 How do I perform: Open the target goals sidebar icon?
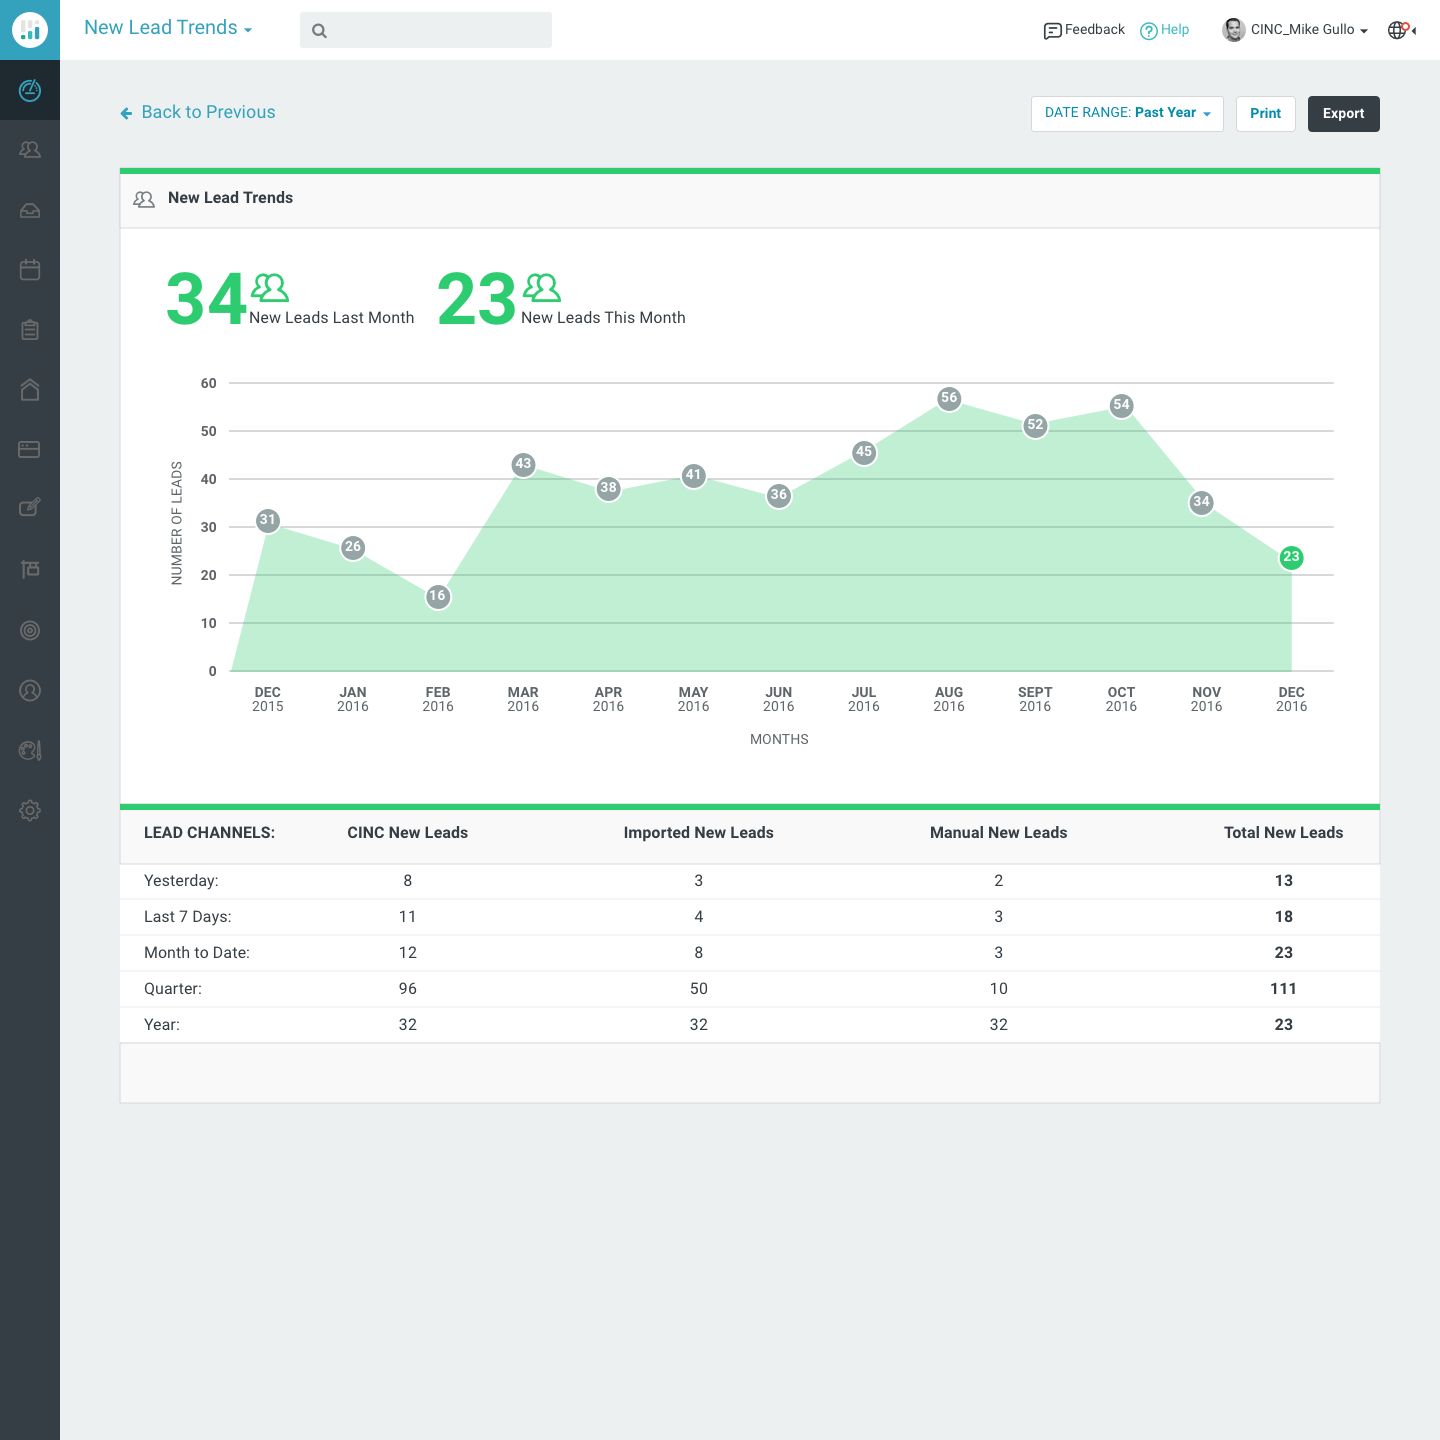point(30,630)
